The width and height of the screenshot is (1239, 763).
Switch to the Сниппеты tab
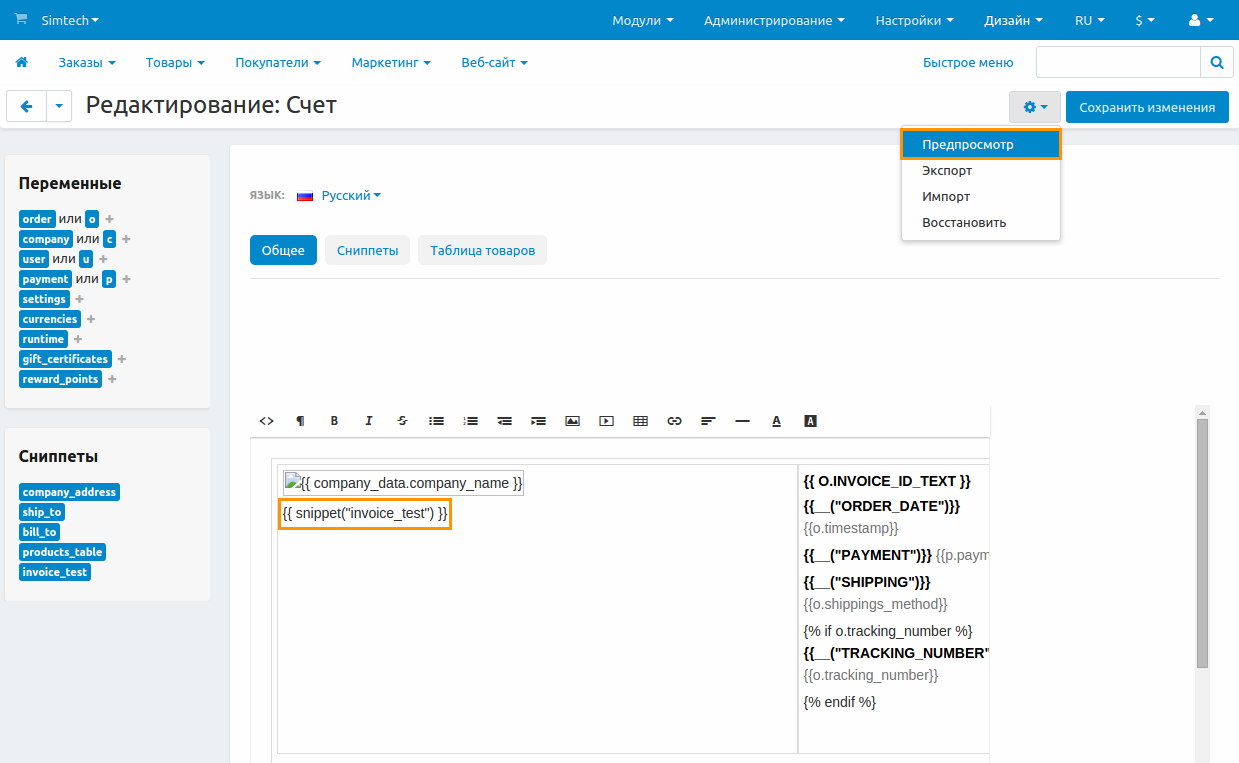pos(367,250)
